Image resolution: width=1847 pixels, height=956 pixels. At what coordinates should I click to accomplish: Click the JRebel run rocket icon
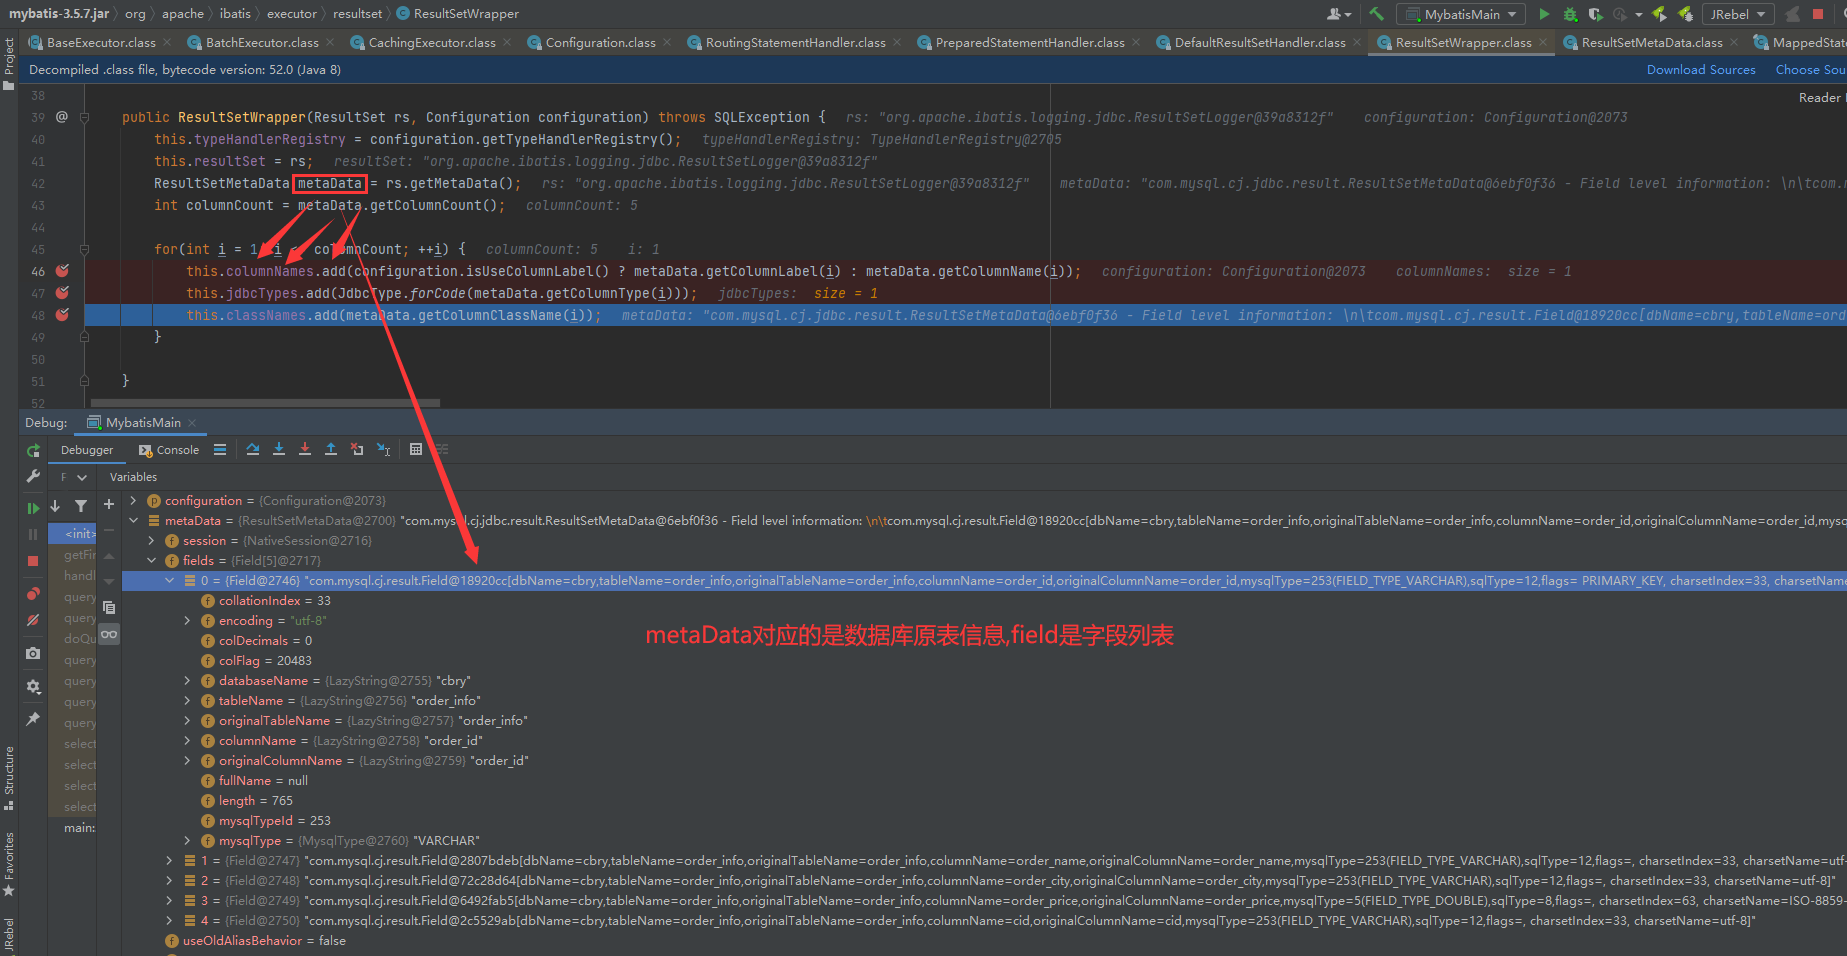[x=1660, y=14]
